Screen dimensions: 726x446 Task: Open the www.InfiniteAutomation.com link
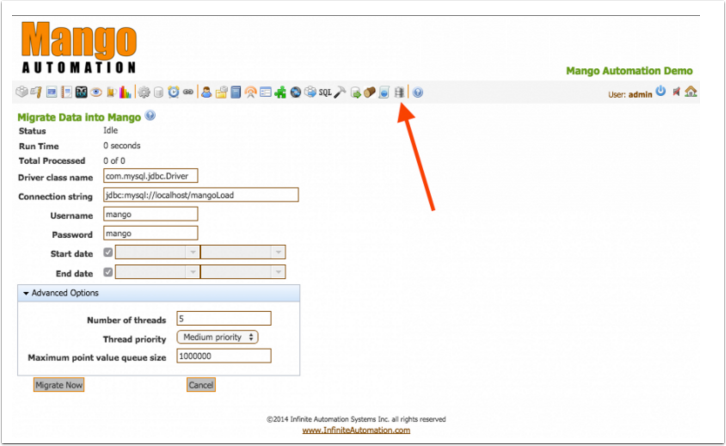pos(356,430)
